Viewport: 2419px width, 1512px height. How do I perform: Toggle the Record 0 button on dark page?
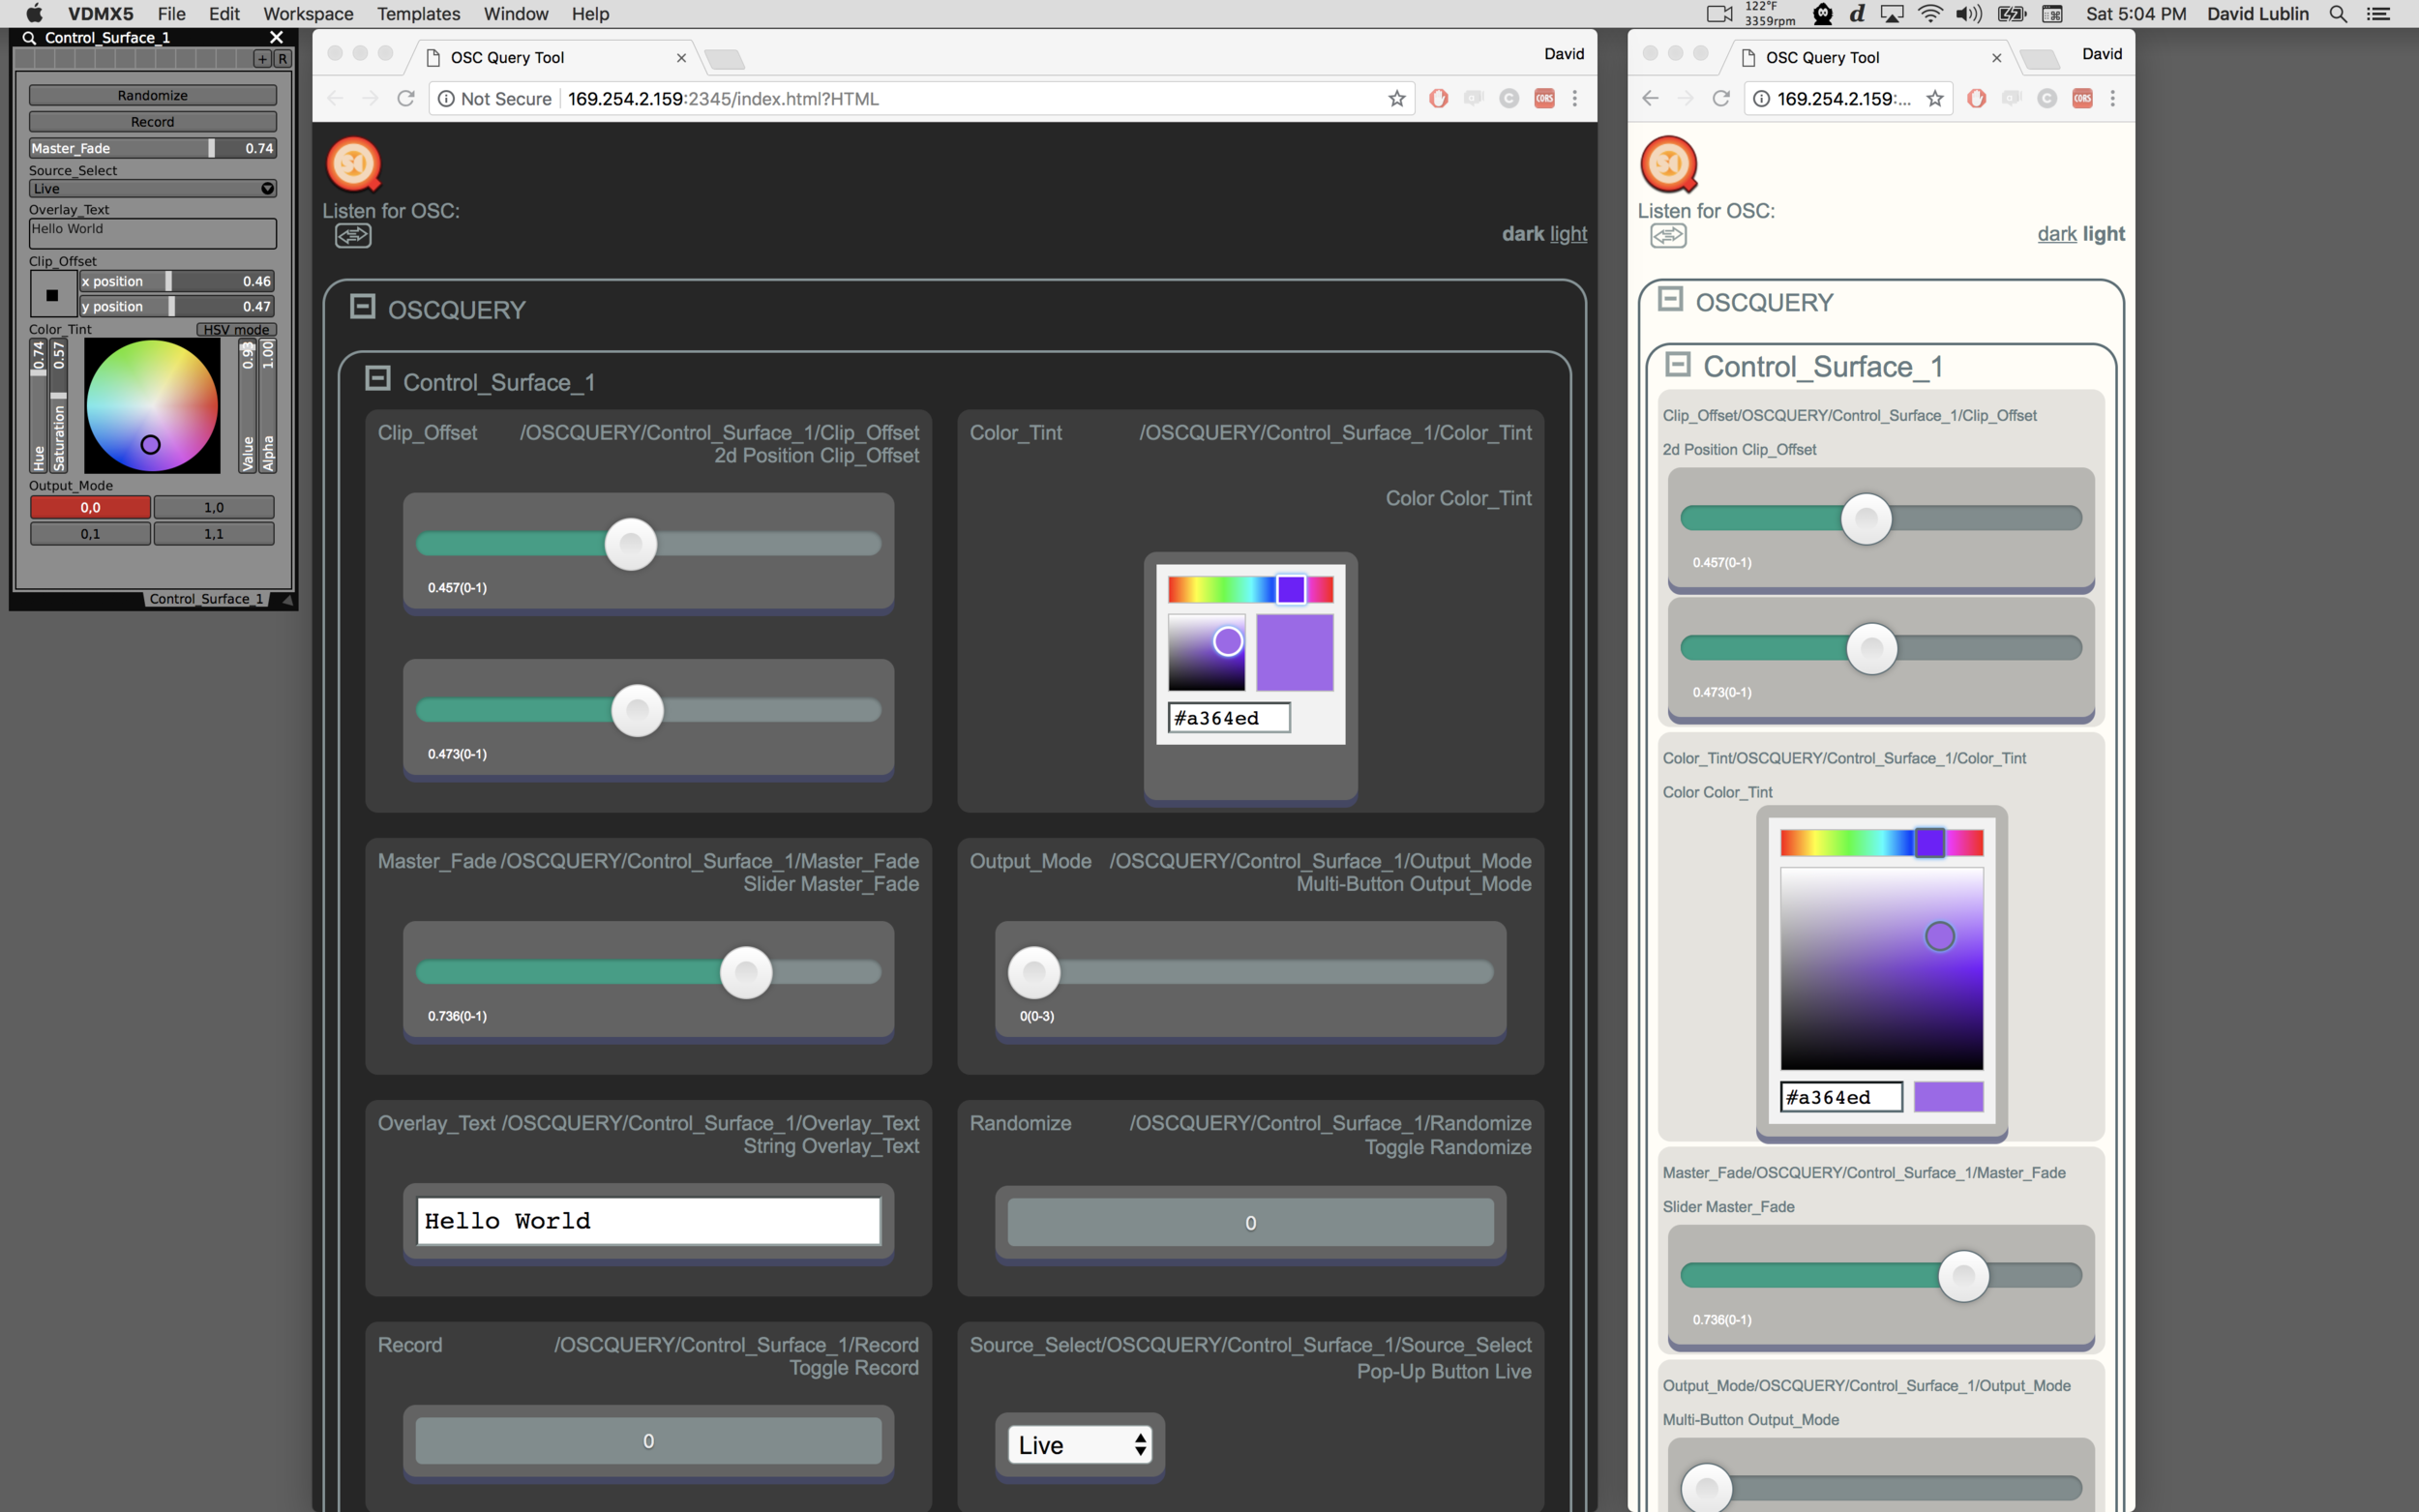tap(648, 1441)
